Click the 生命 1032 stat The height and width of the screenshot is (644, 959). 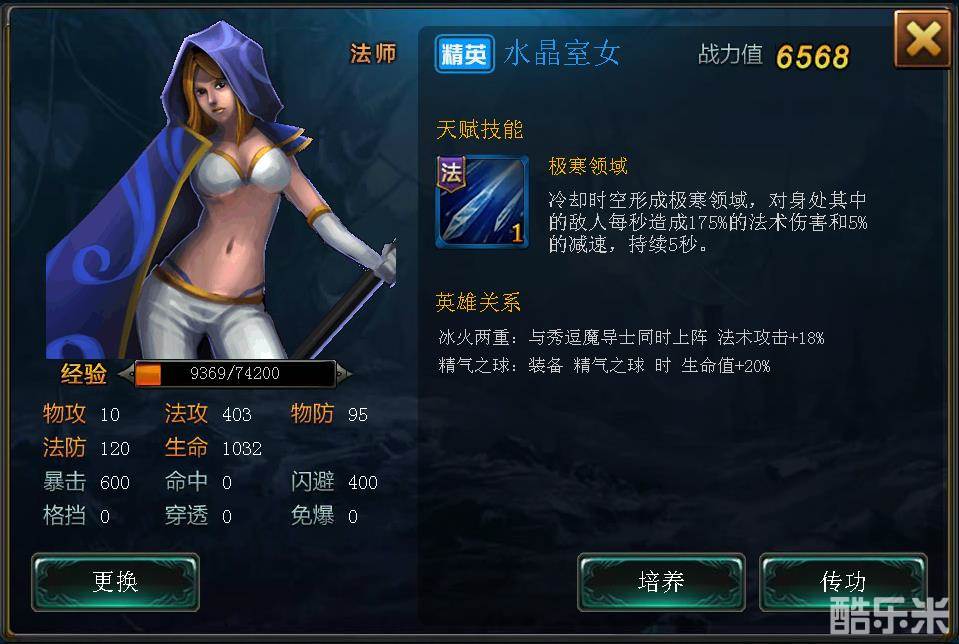pos(213,448)
